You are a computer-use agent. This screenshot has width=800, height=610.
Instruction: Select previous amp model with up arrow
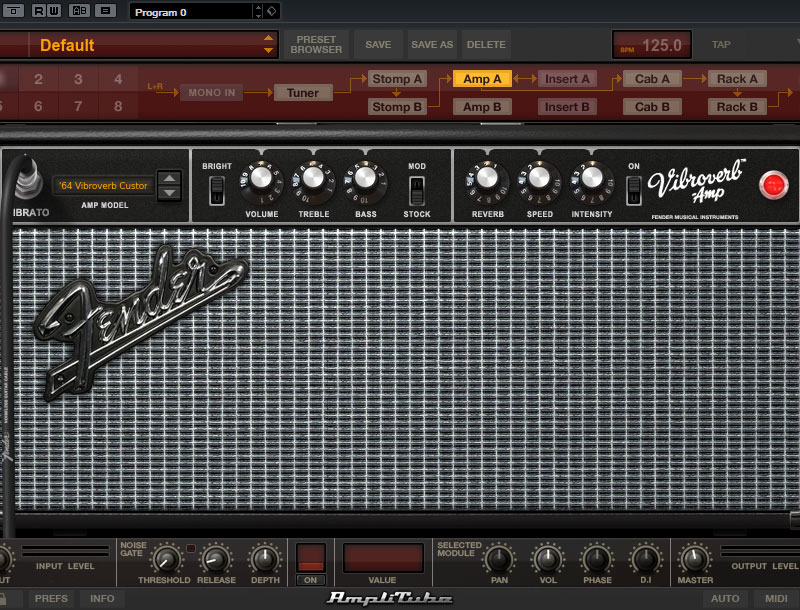[169, 179]
